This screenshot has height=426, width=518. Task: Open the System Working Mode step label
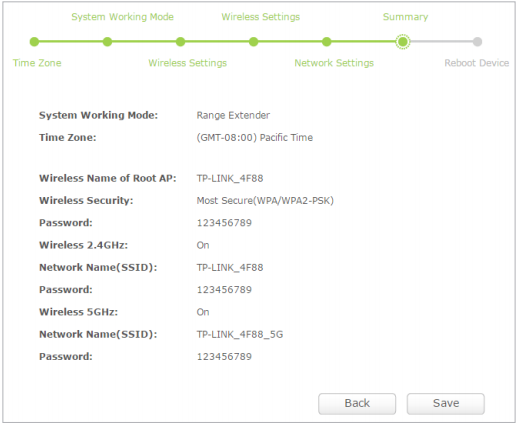click(x=122, y=17)
